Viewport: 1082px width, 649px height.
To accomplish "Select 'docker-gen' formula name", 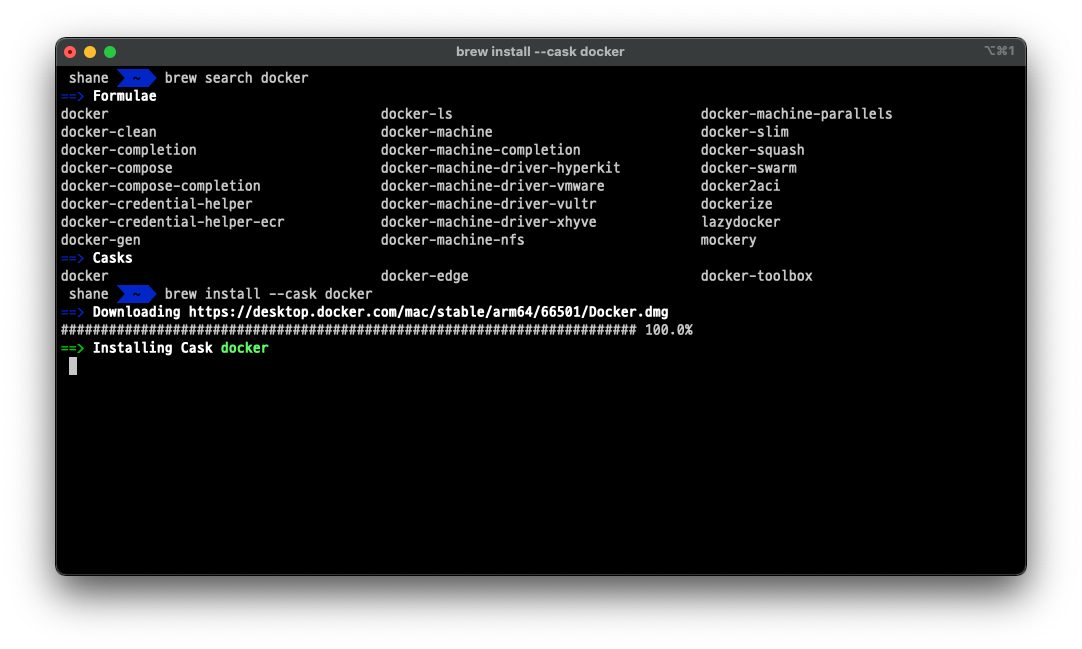I will point(101,240).
